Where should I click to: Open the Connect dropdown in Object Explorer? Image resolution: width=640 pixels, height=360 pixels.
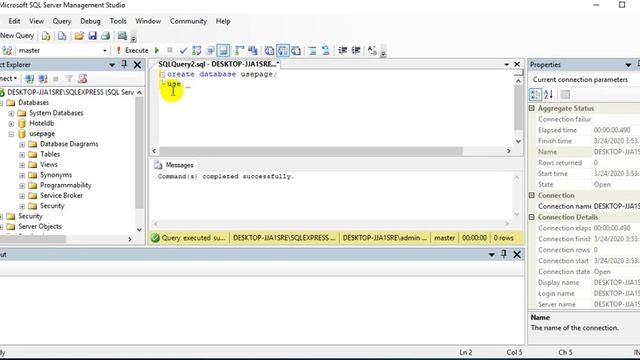tap(9, 78)
